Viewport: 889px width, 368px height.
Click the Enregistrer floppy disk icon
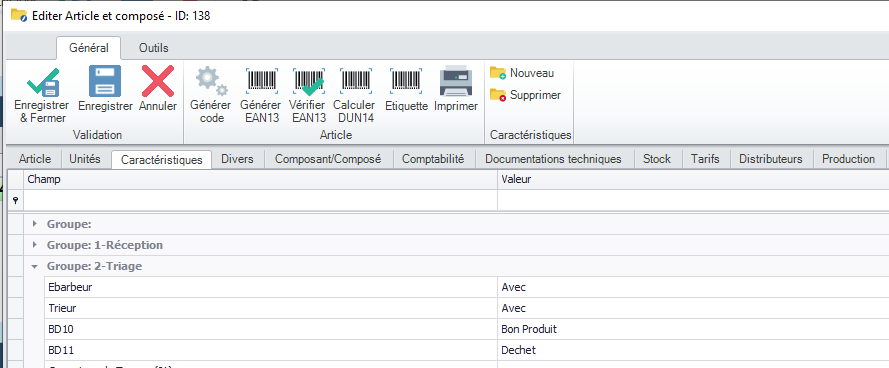[105, 81]
